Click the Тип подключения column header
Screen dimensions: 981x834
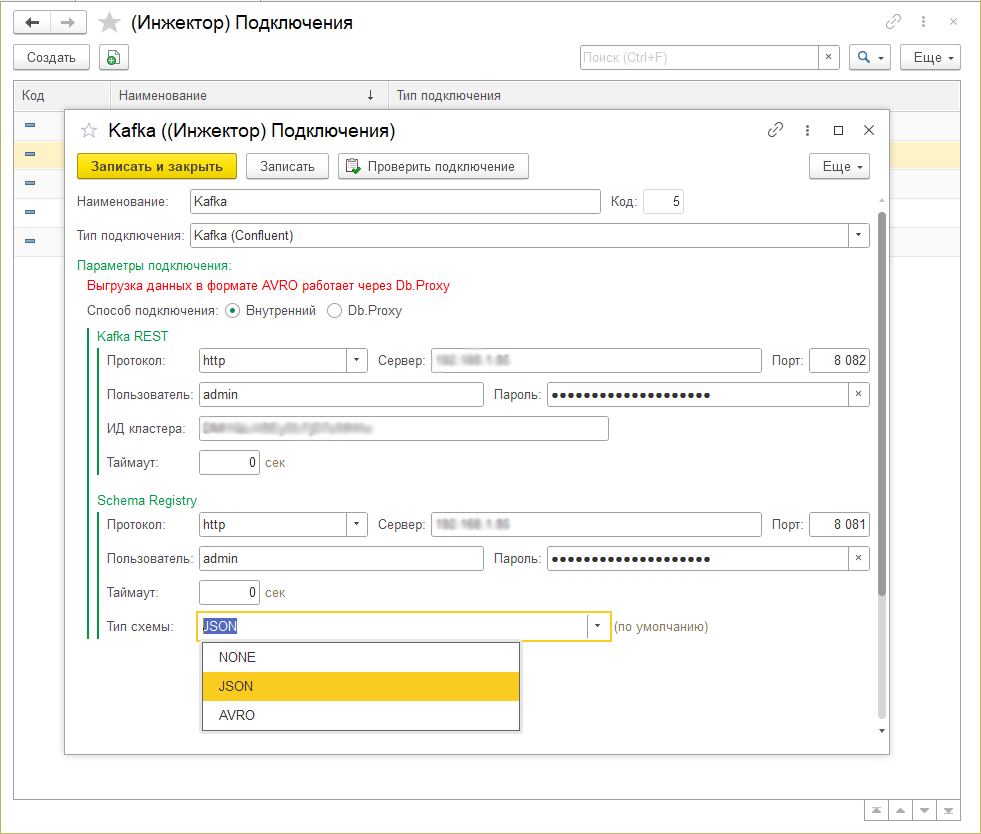(674, 96)
